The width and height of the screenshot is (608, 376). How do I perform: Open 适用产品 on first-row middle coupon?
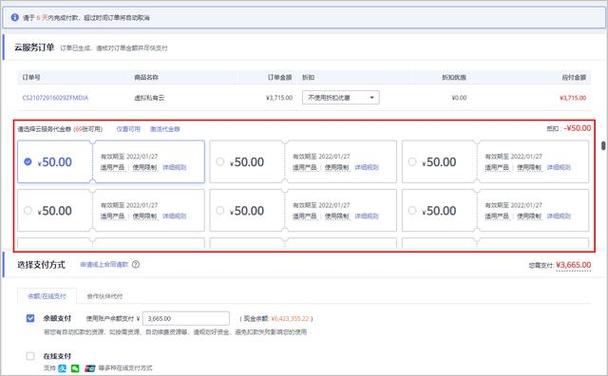(x=305, y=167)
